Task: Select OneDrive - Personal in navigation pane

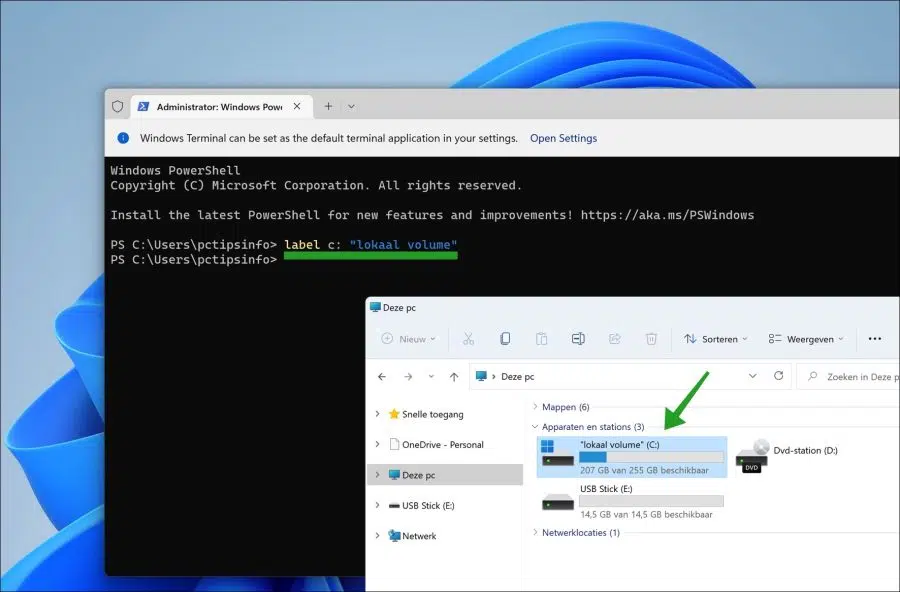Action: click(x=443, y=444)
